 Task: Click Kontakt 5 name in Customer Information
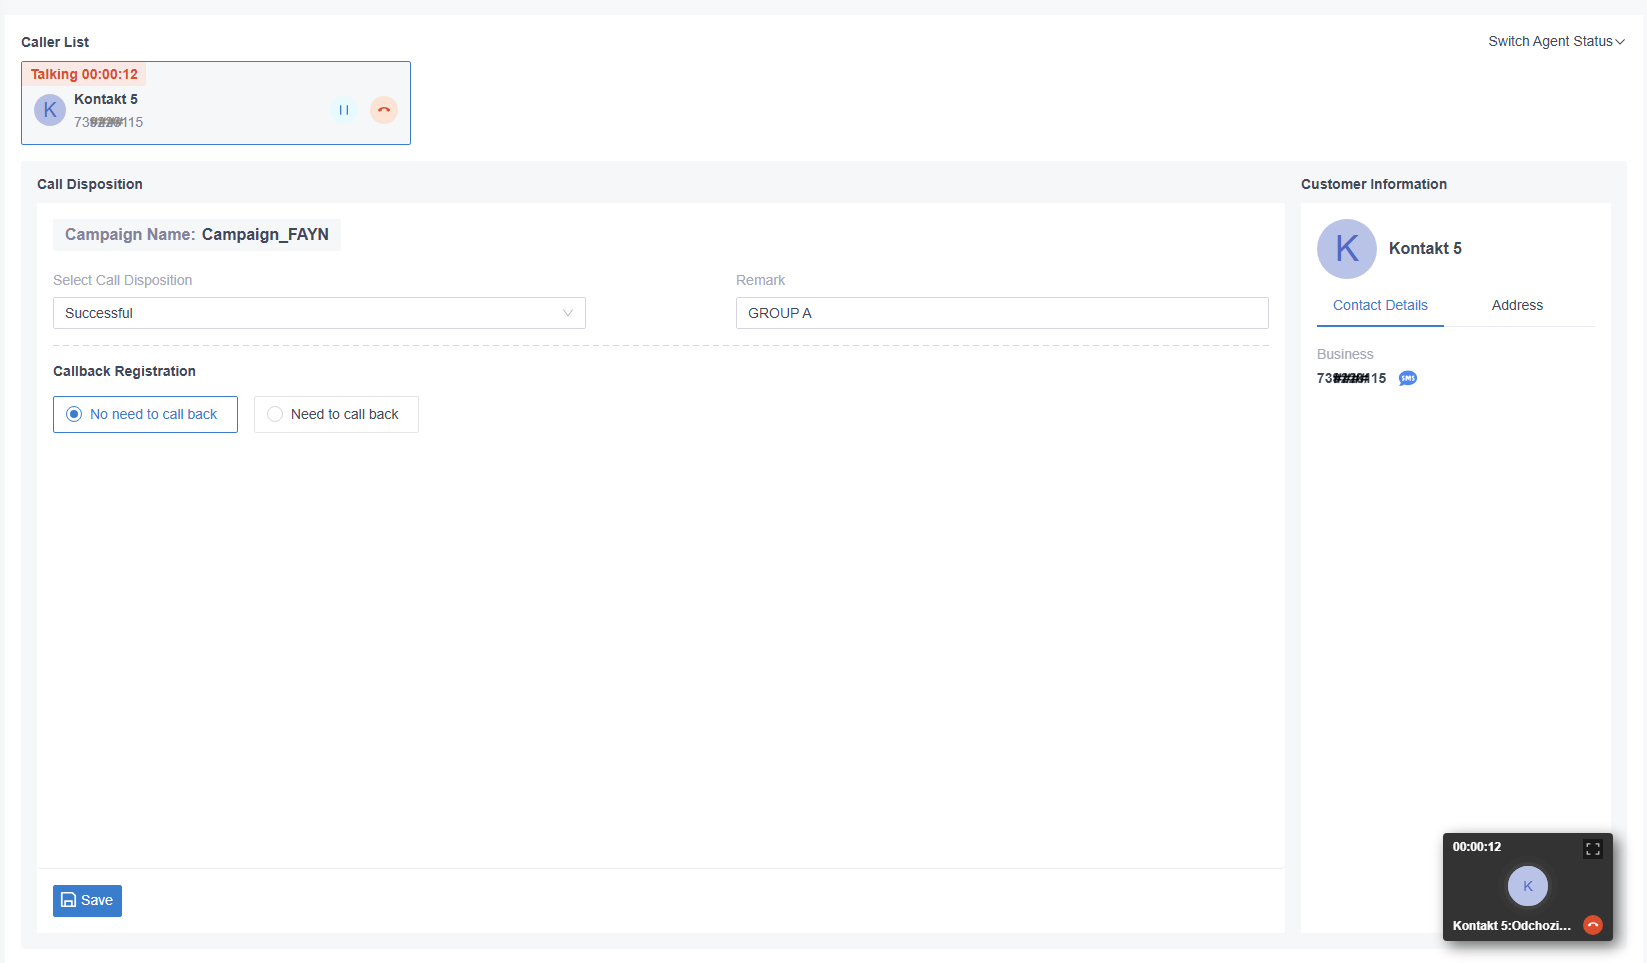(1425, 248)
